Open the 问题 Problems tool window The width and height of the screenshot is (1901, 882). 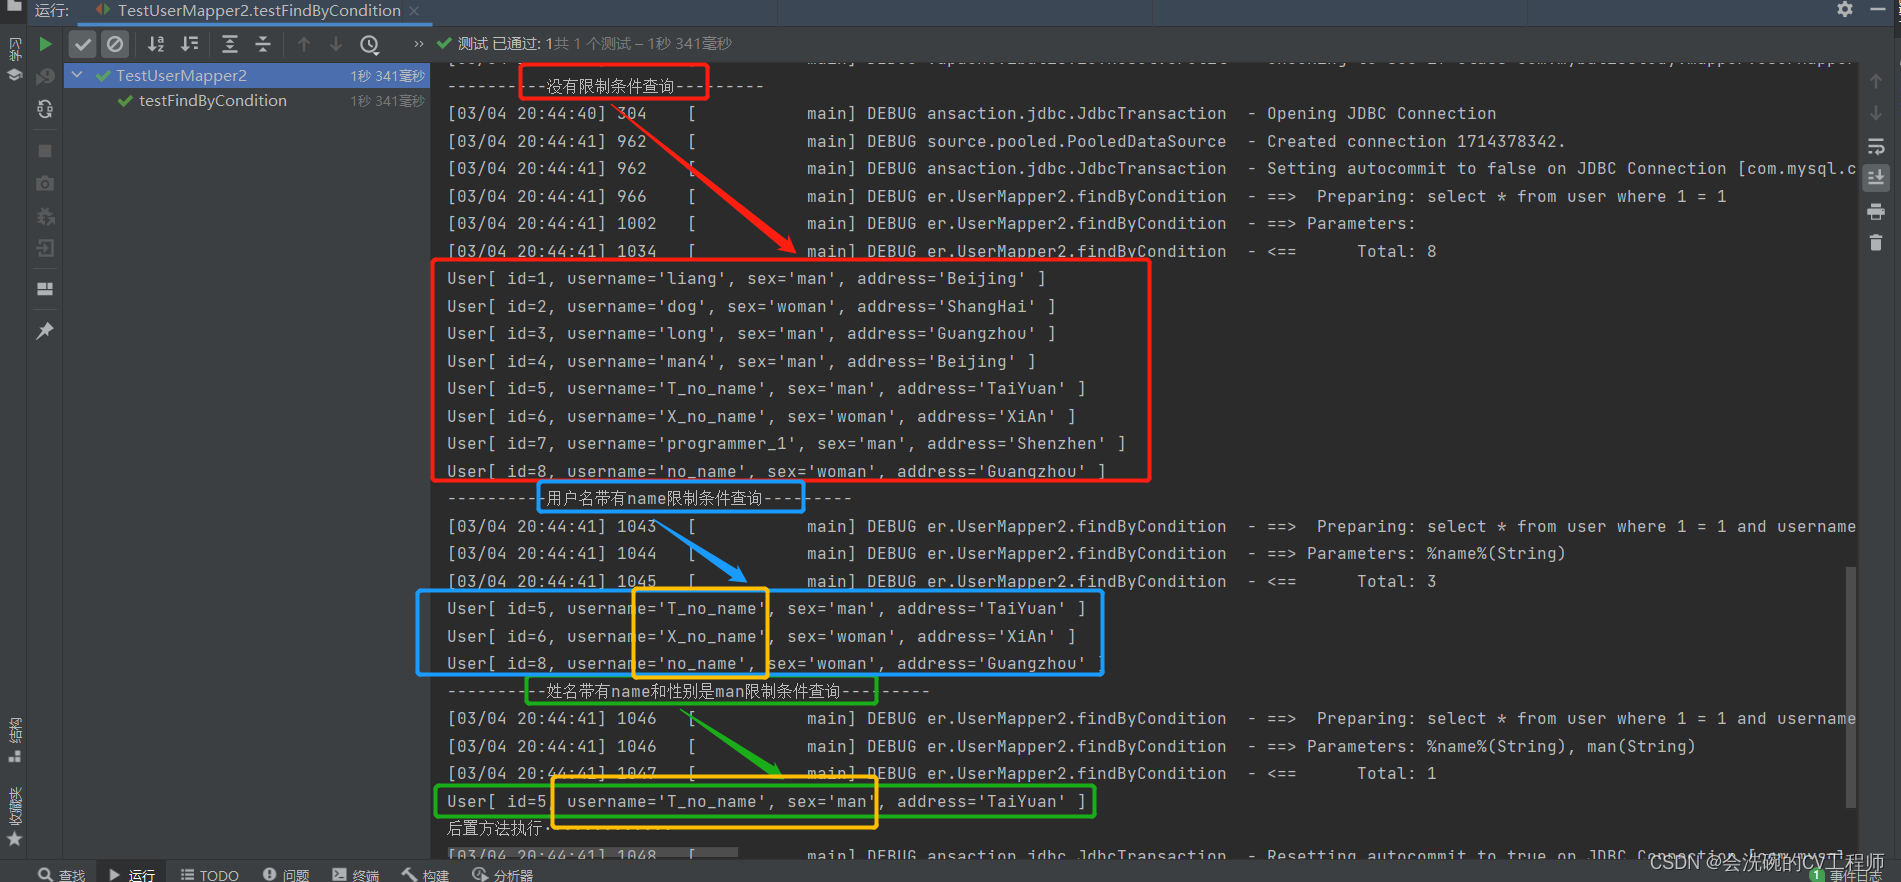286,874
